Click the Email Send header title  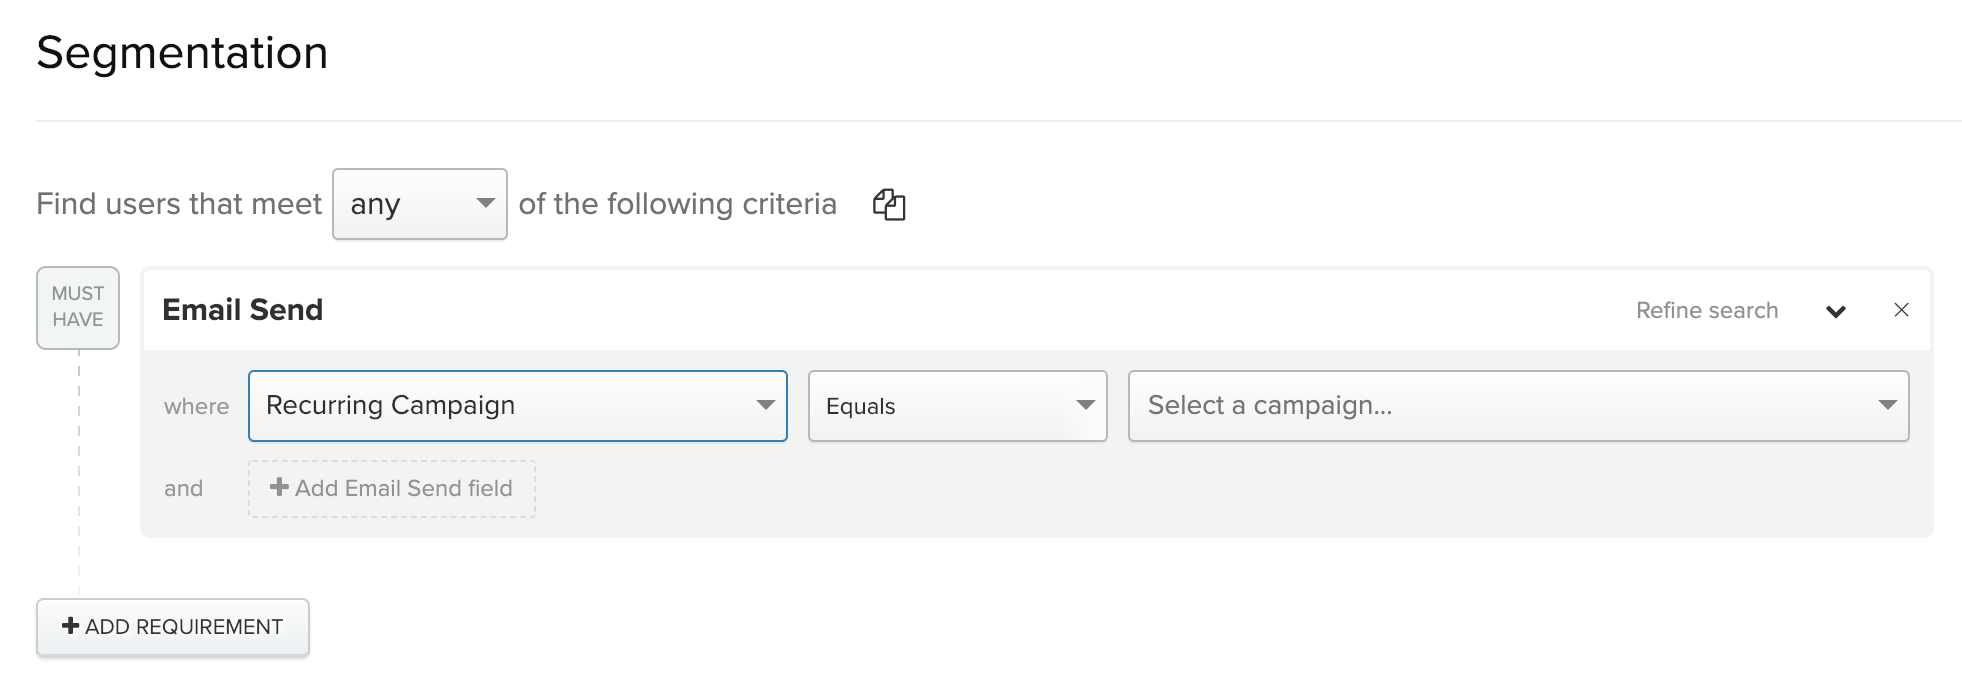tap(243, 310)
